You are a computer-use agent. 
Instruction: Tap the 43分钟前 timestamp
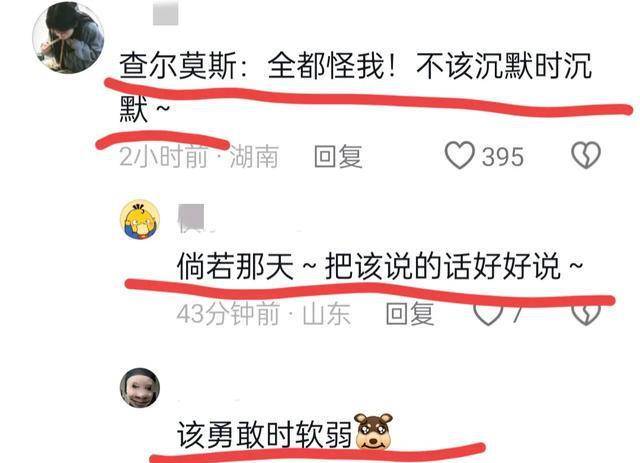coord(228,314)
